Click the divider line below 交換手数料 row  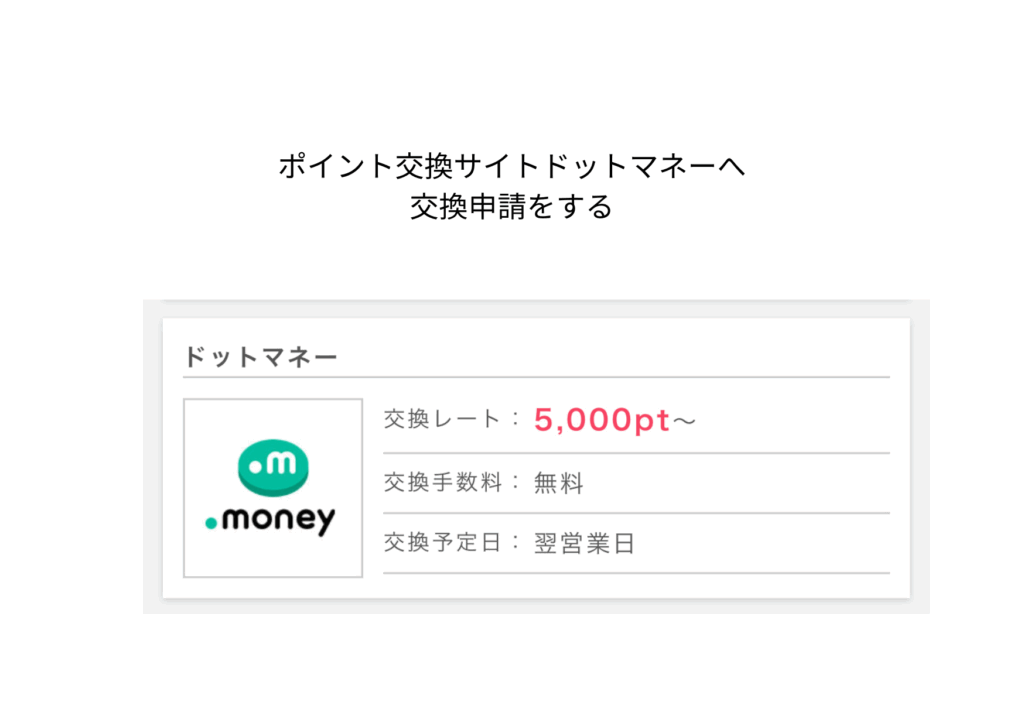(636, 513)
